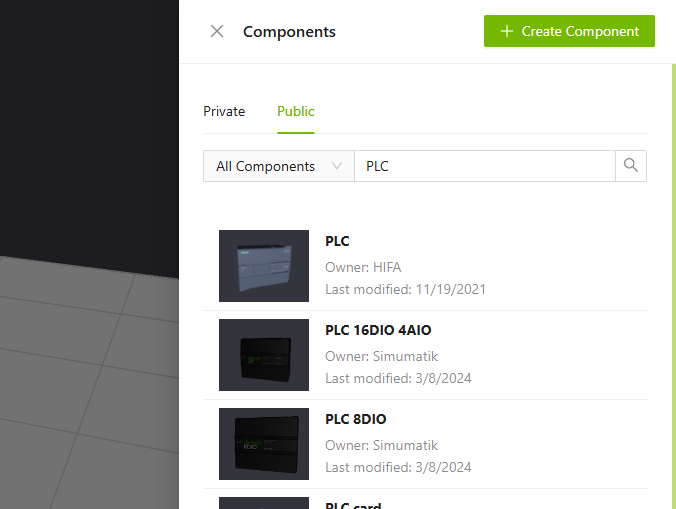The image size is (676, 509).
Task: Select the Public tab
Action: pyautogui.click(x=296, y=111)
